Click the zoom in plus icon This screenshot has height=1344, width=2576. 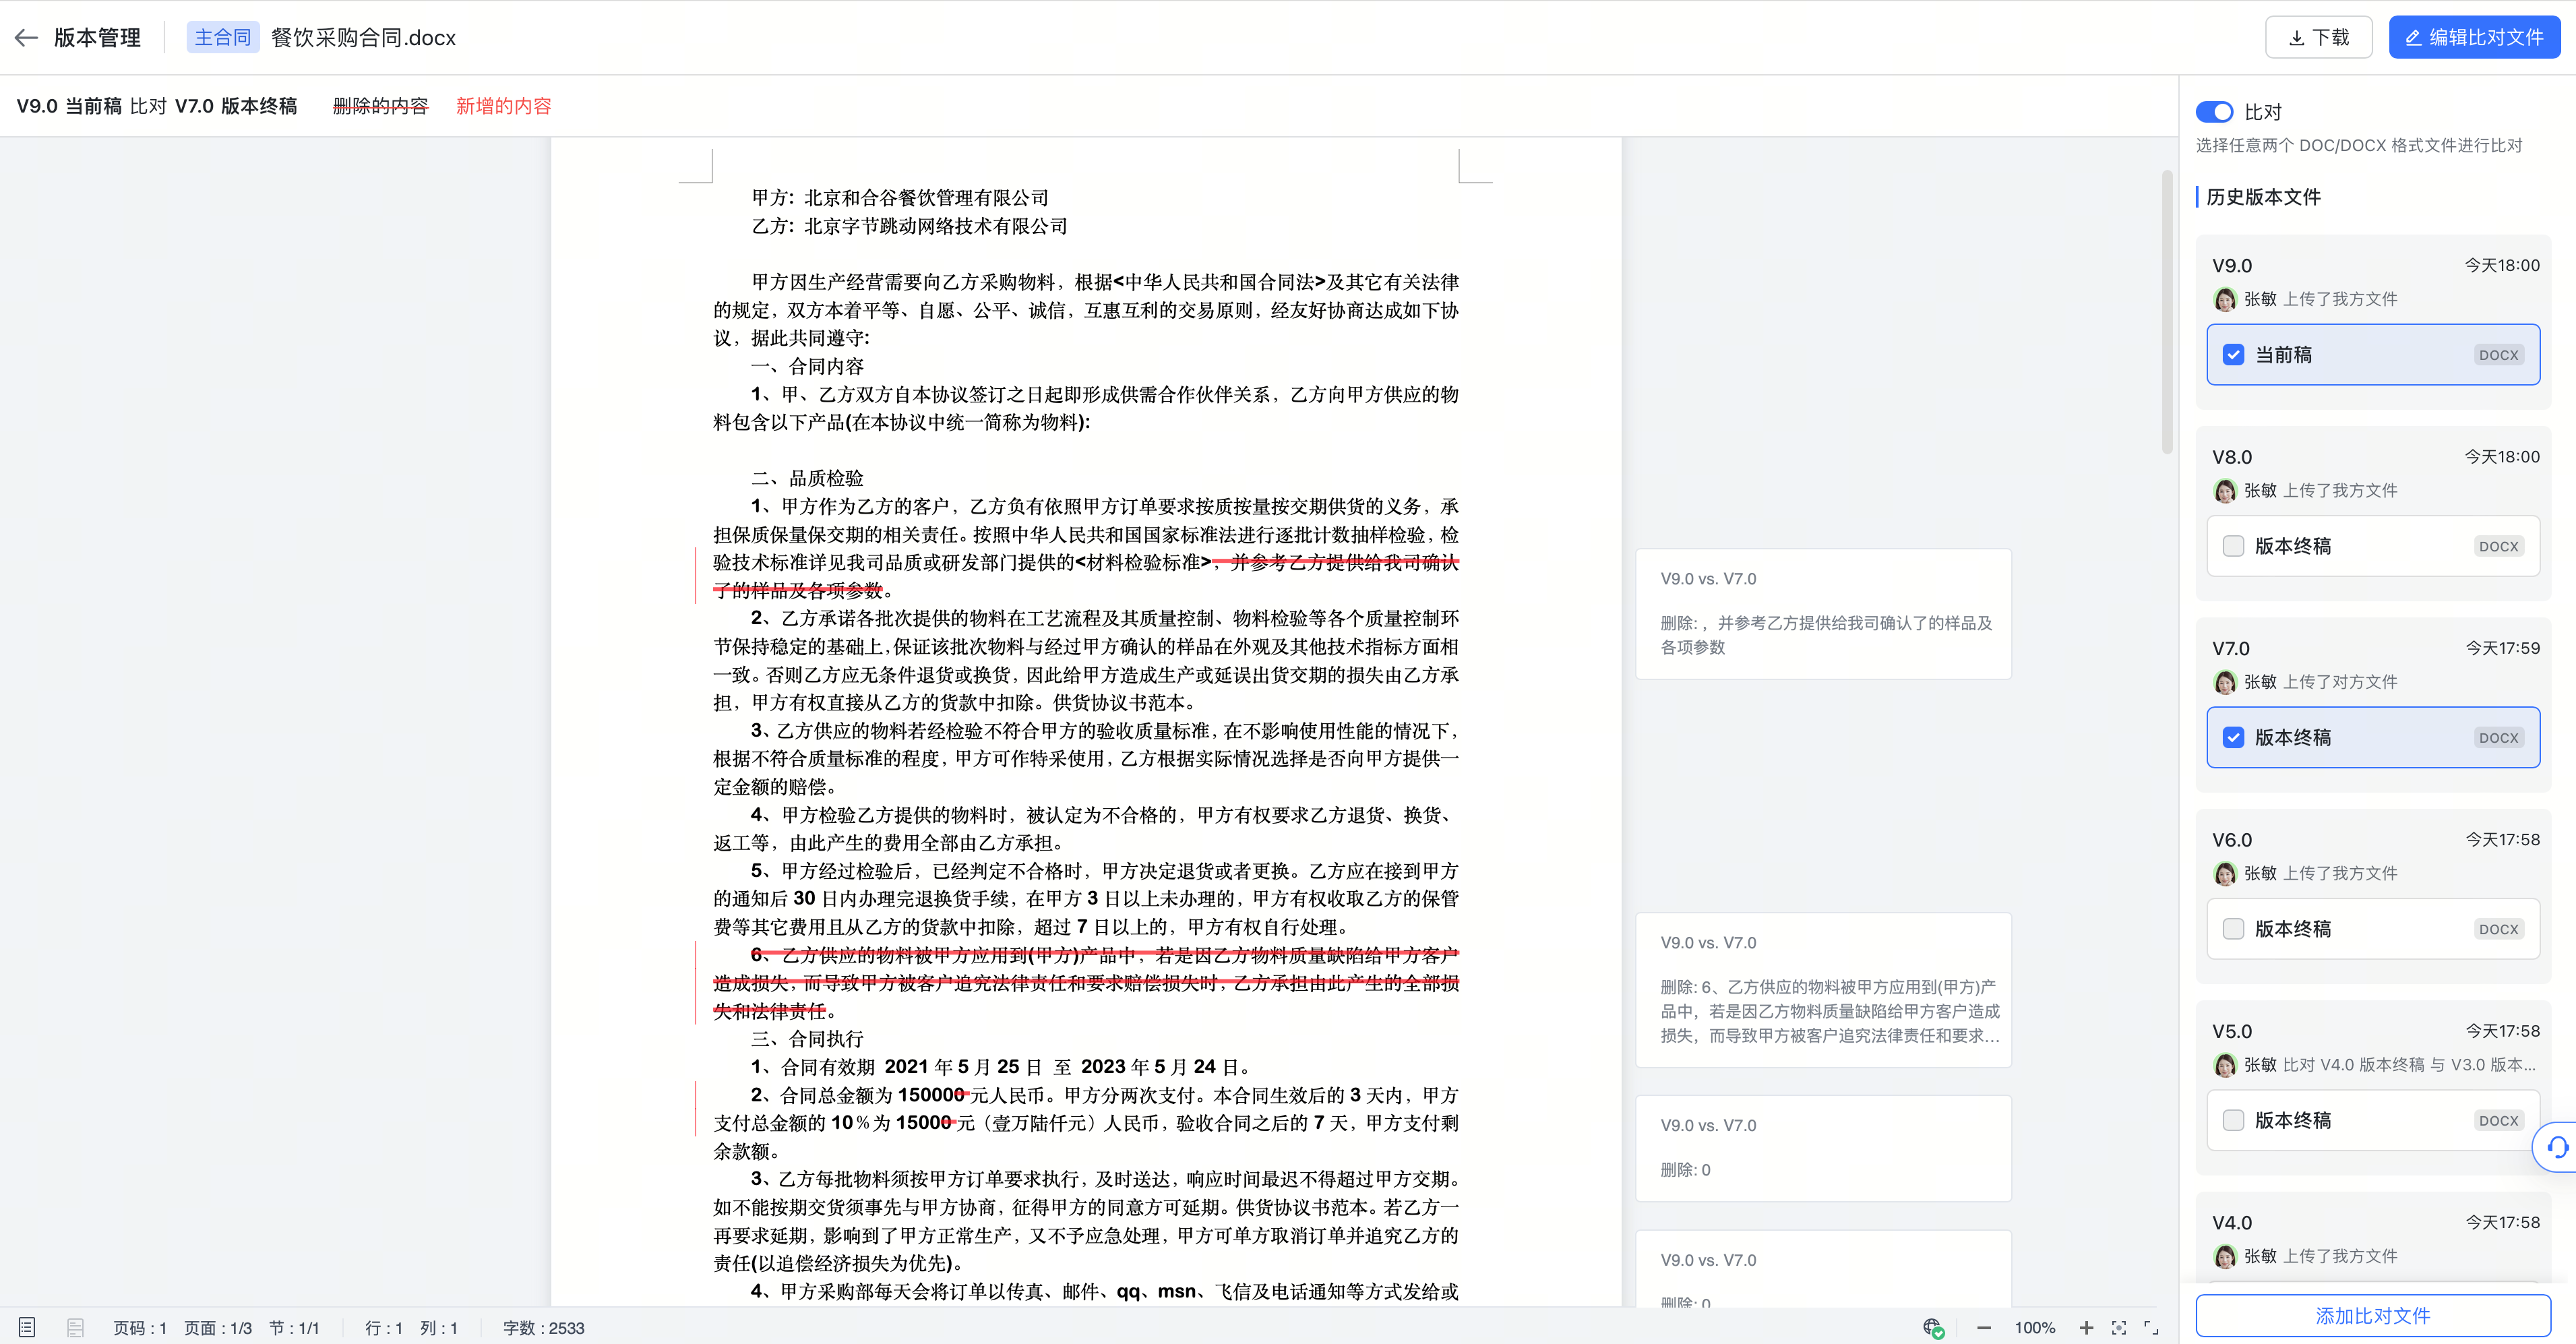pos(2086,1328)
